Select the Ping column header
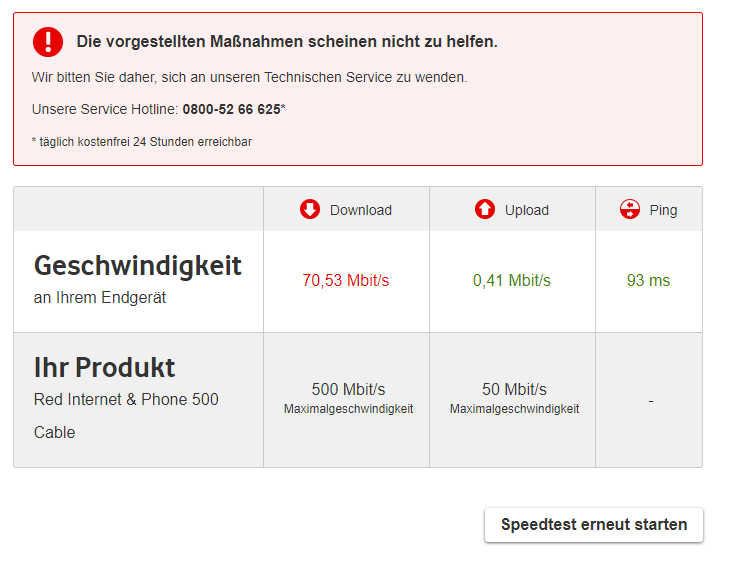 (x=662, y=210)
